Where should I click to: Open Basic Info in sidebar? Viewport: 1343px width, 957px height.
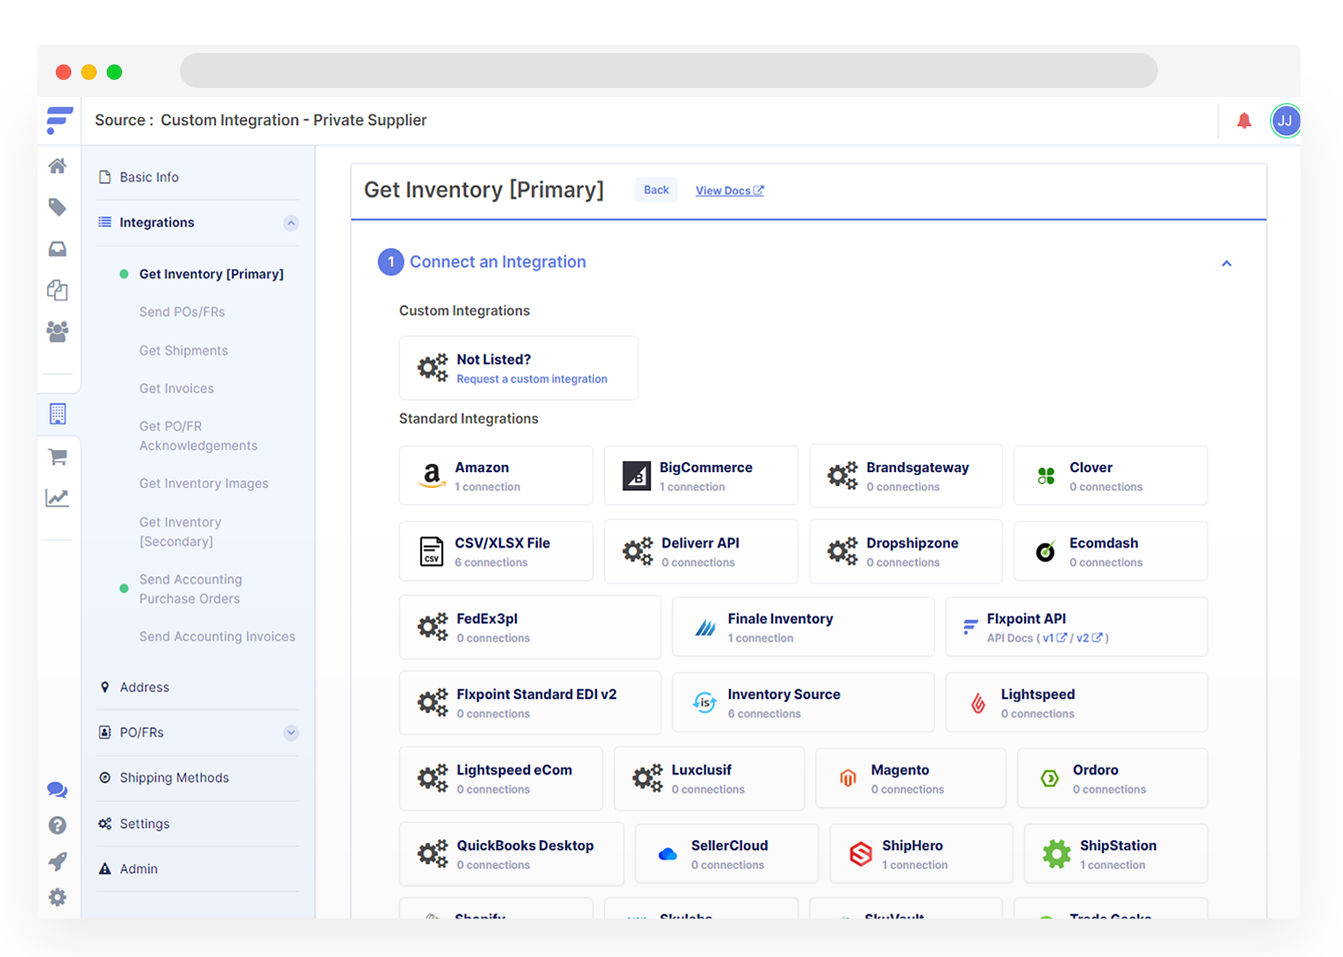149,177
